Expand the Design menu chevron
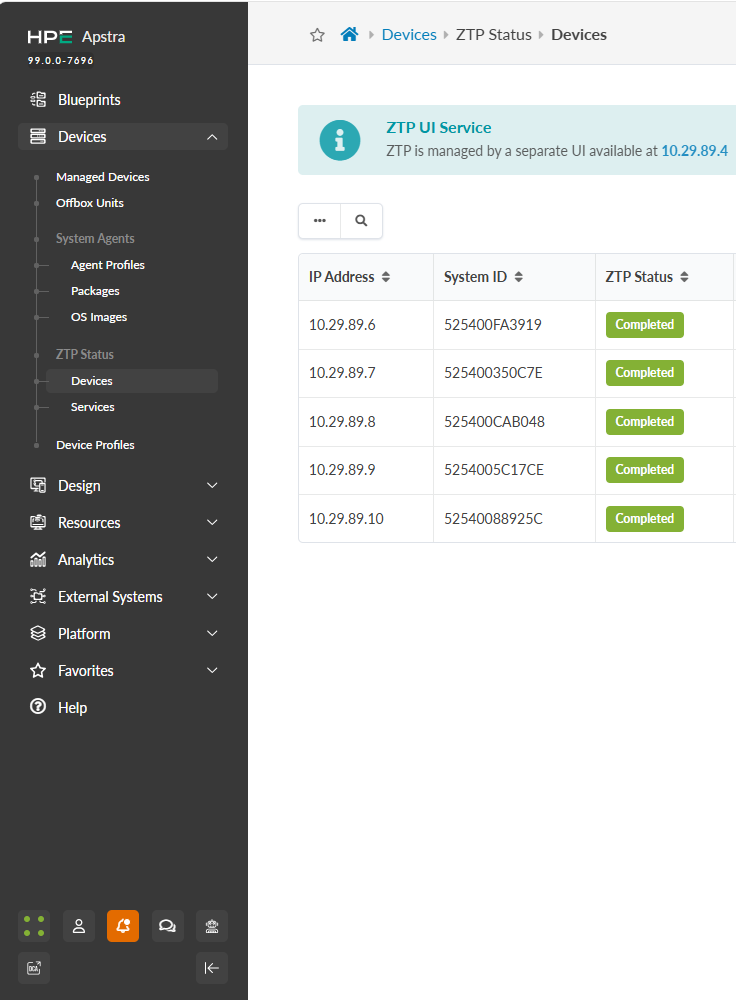This screenshot has height=1000, width=736. [x=212, y=485]
